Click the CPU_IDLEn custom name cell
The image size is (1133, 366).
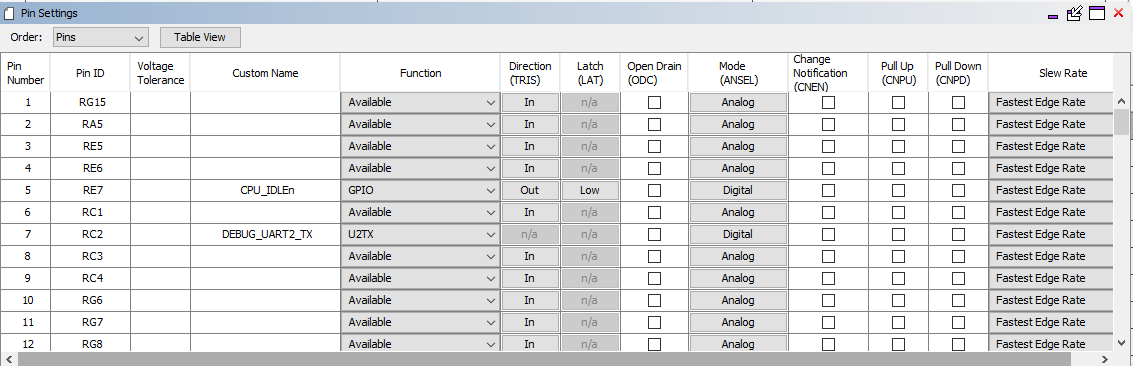tap(265, 191)
